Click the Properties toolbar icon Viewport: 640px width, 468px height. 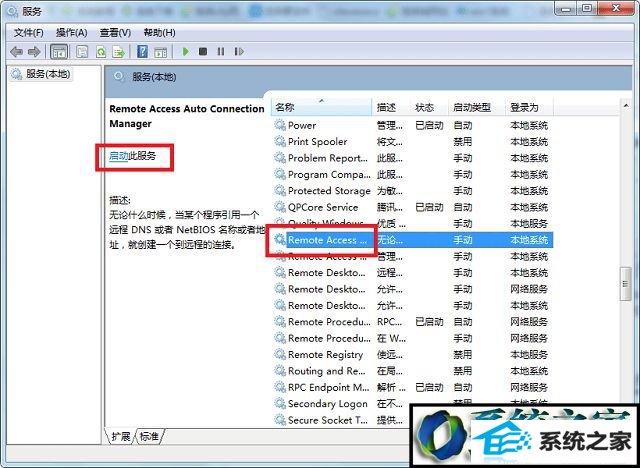click(82, 52)
